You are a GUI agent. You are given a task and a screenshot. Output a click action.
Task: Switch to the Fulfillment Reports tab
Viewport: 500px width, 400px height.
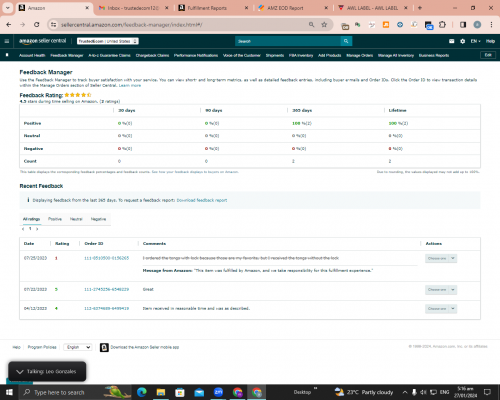(212, 8)
